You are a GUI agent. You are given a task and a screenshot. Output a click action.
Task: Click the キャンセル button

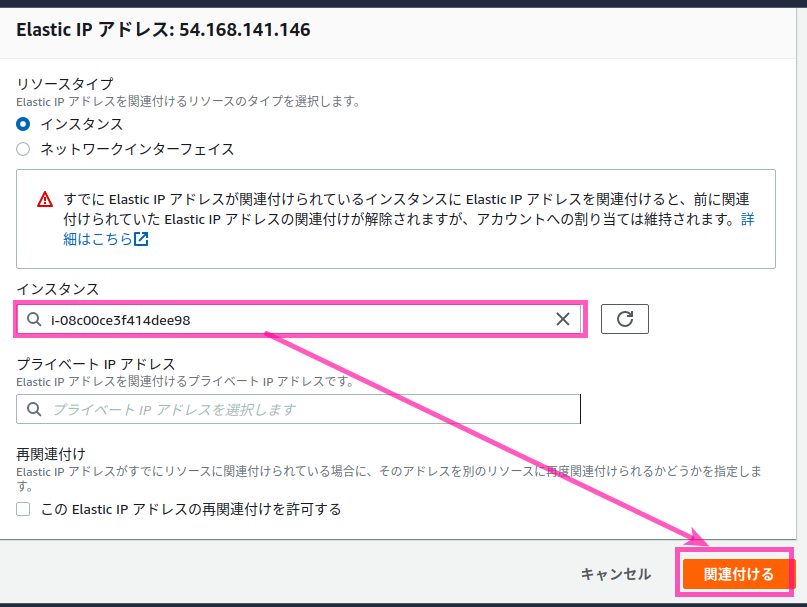point(616,574)
